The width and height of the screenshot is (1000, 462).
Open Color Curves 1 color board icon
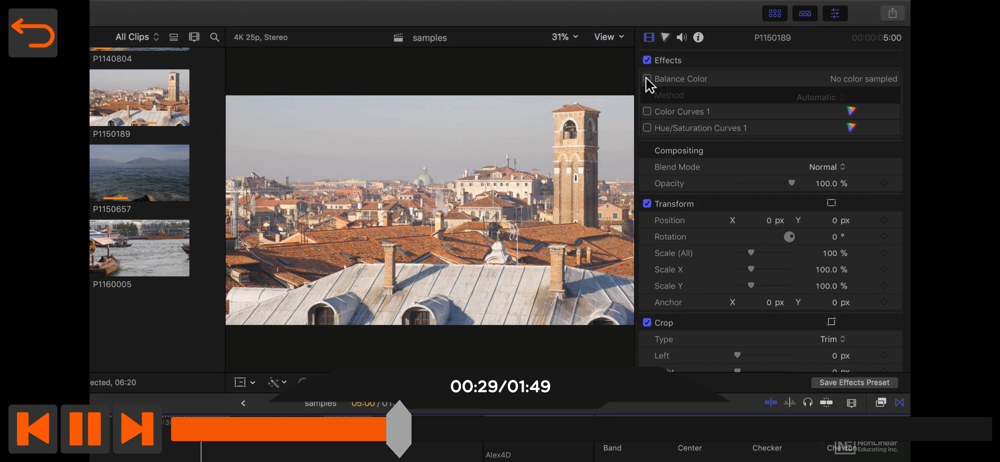851,111
